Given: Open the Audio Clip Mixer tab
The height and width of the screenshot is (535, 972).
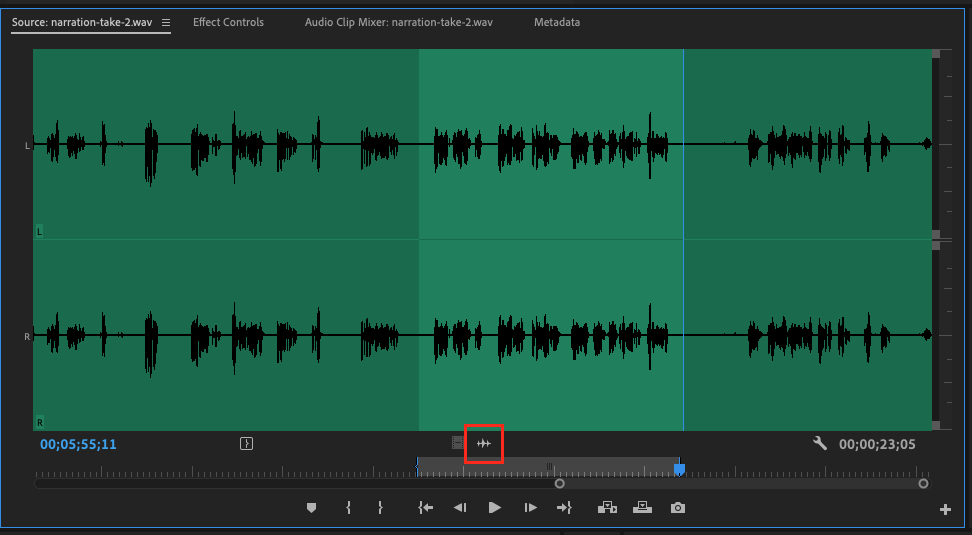Looking at the screenshot, I should (399, 22).
